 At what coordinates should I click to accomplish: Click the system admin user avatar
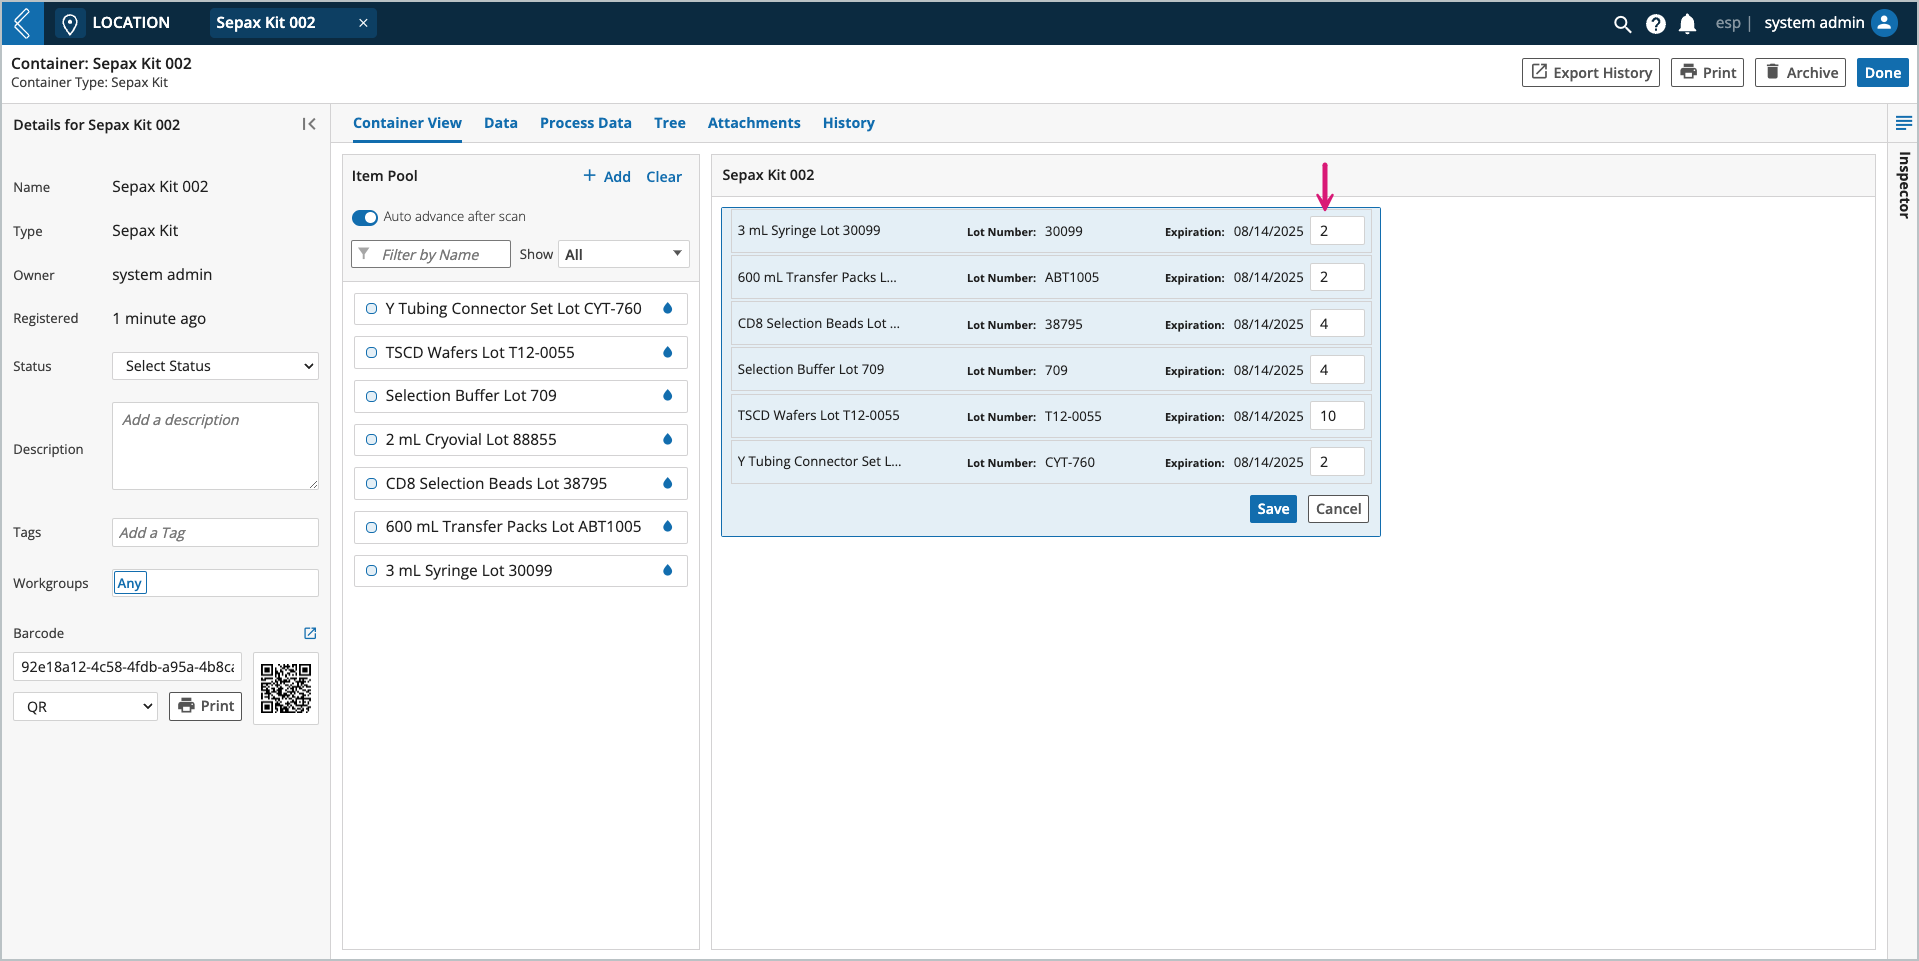(1884, 23)
